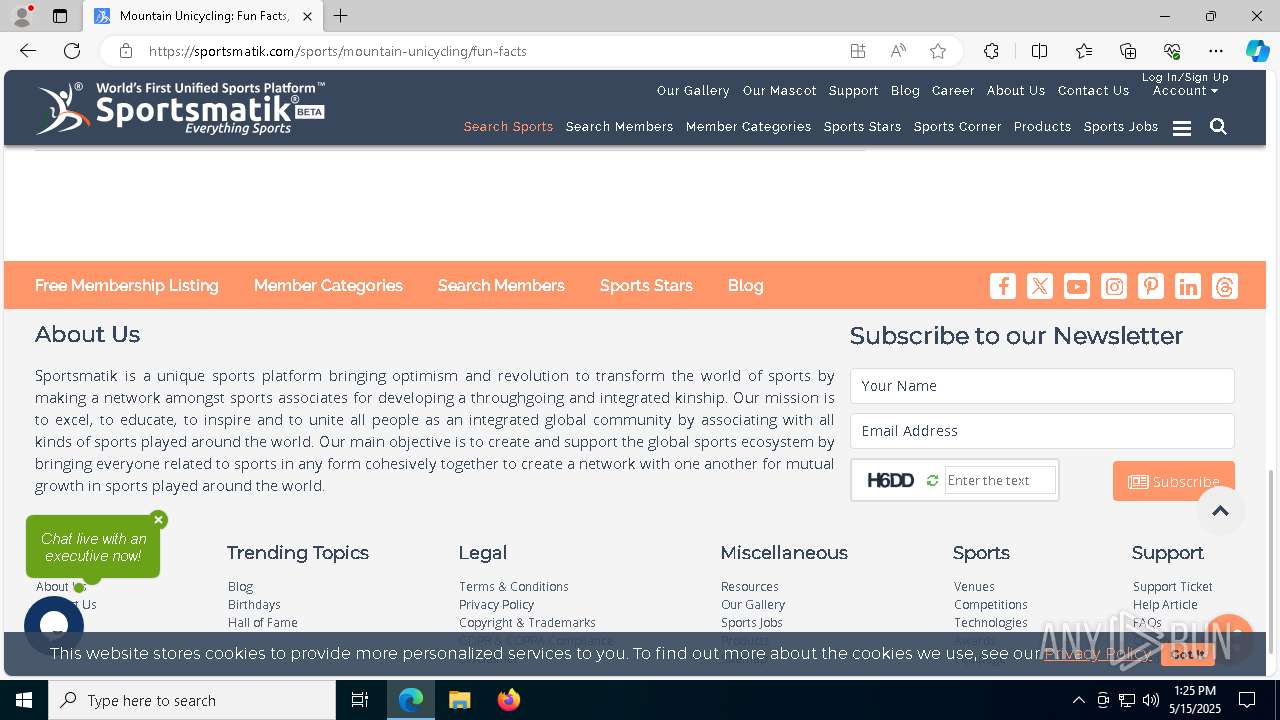Click the site search magnifier icon

(1218, 127)
